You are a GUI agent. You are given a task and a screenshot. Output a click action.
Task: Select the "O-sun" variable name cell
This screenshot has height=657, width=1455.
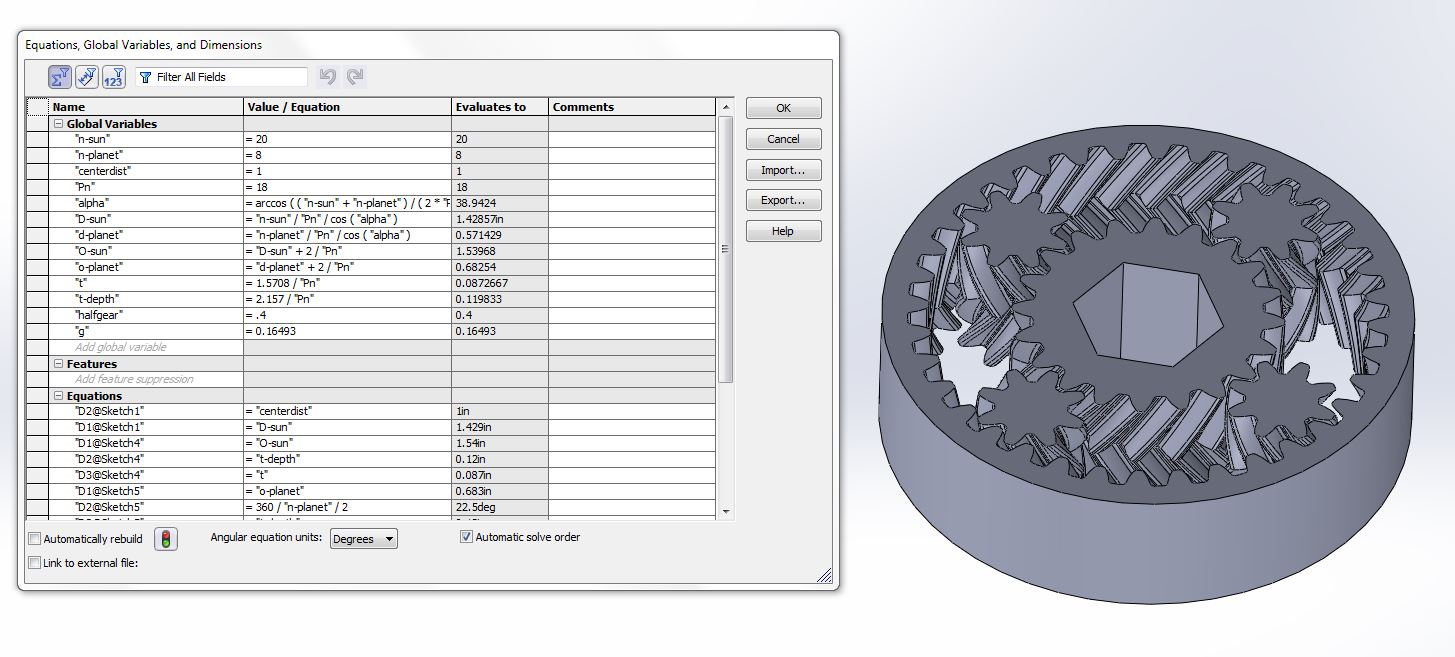146,251
